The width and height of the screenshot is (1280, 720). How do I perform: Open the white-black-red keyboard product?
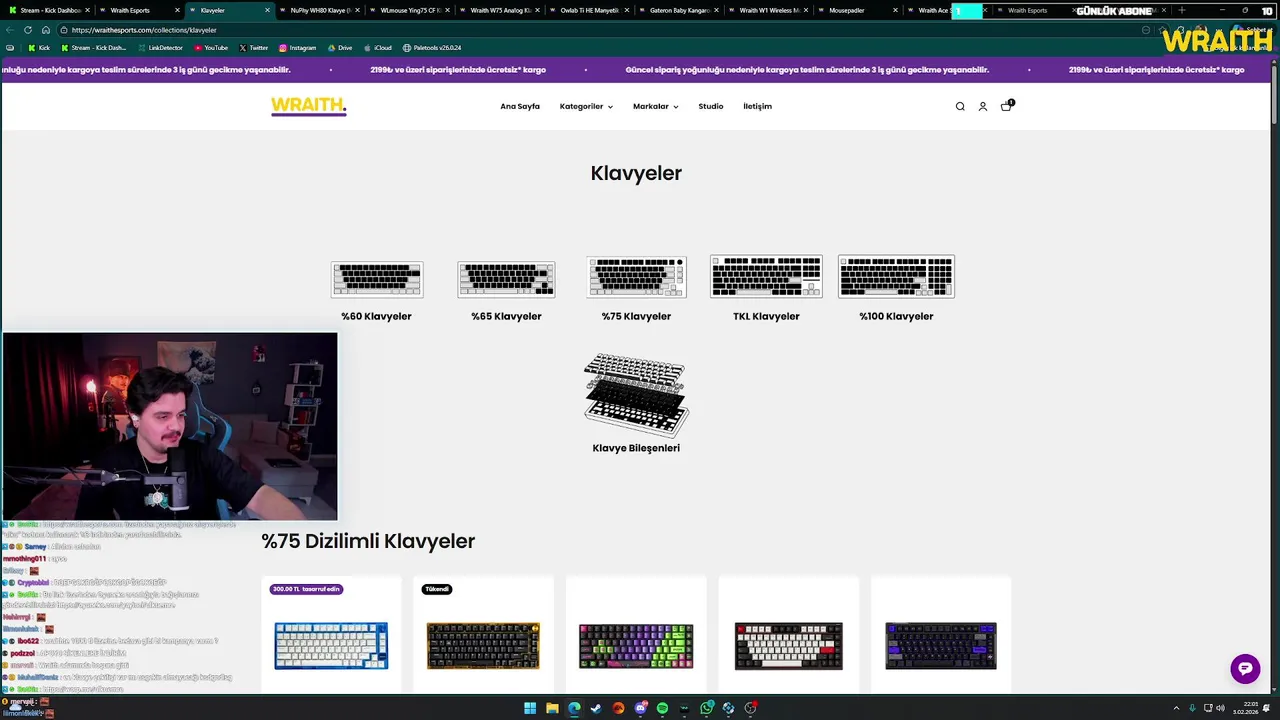788,645
